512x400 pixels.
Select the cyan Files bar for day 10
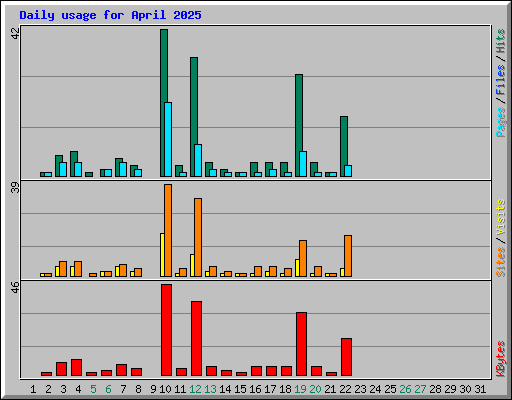pyautogui.click(x=168, y=139)
